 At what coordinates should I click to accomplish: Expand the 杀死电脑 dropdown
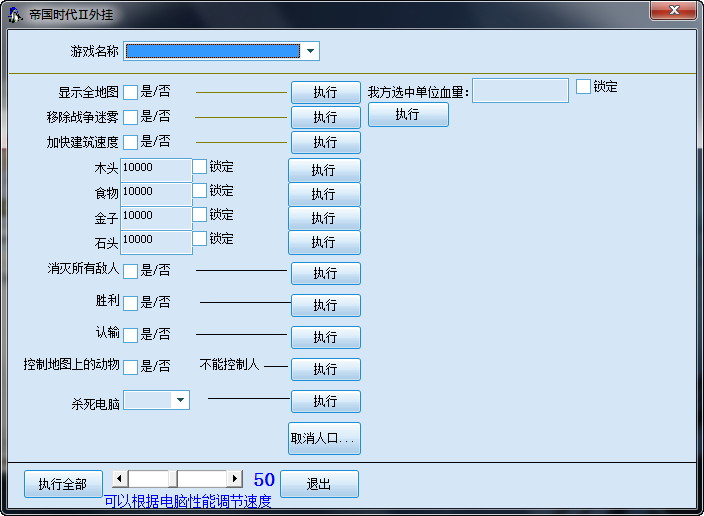click(180, 400)
